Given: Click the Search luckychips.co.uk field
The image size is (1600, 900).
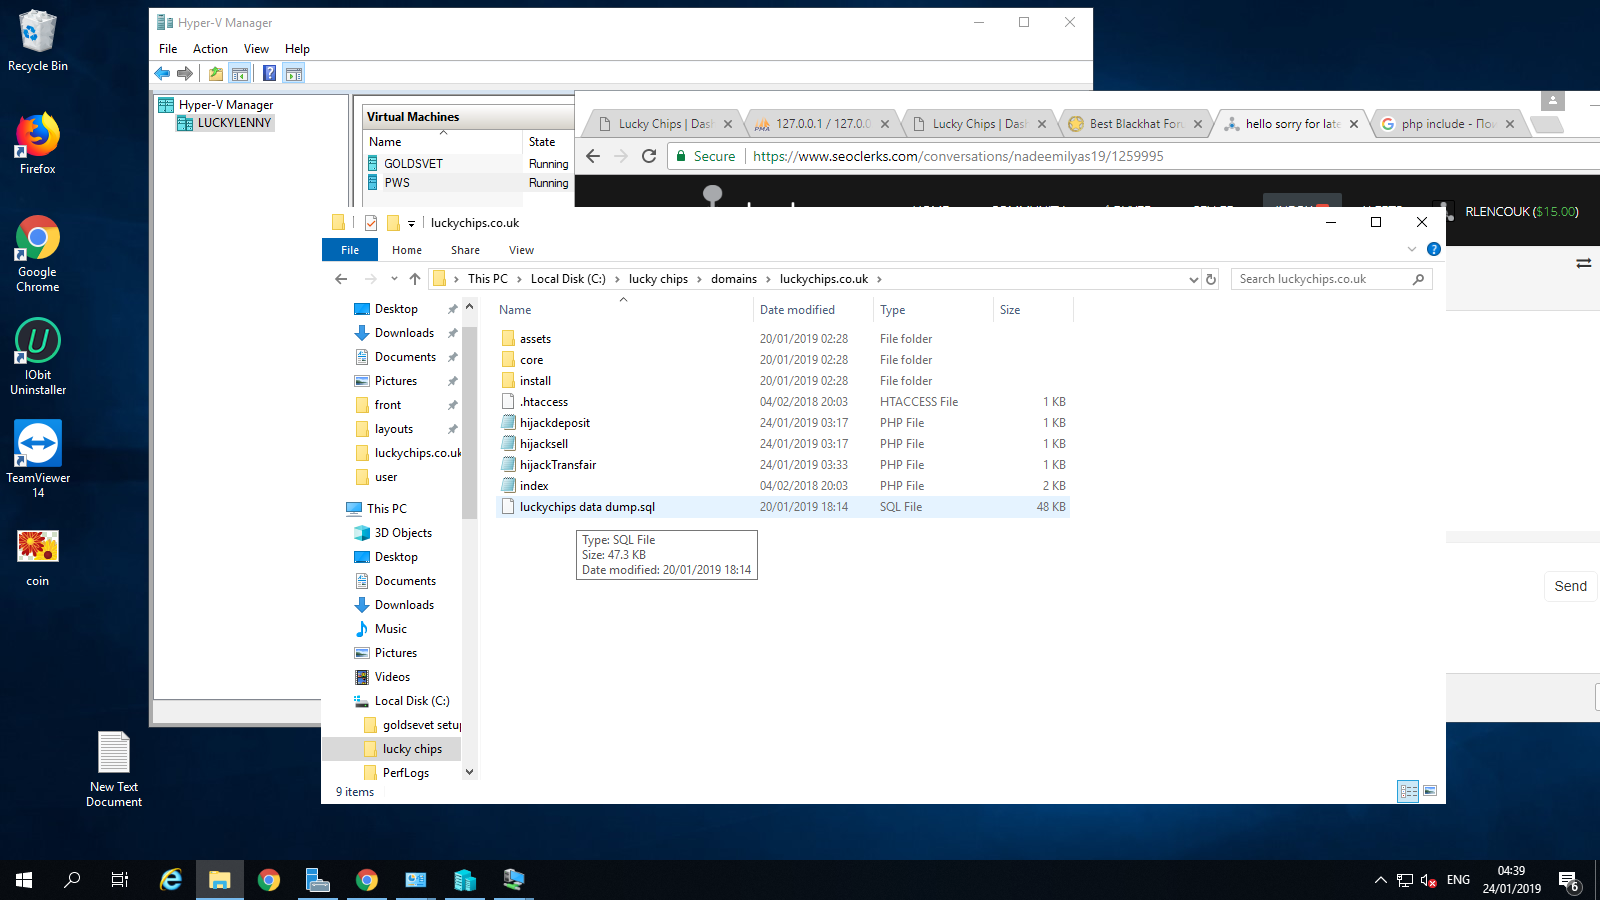Looking at the screenshot, I should pyautogui.click(x=1322, y=280).
